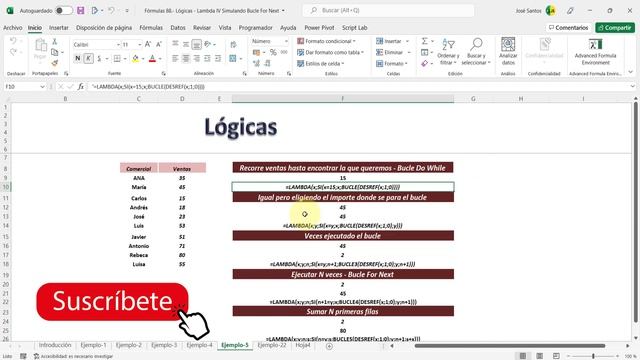The width and height of the screenshot is (640, 360).
Task: Click the Save icon in title bar
Action: click(81, 11)
